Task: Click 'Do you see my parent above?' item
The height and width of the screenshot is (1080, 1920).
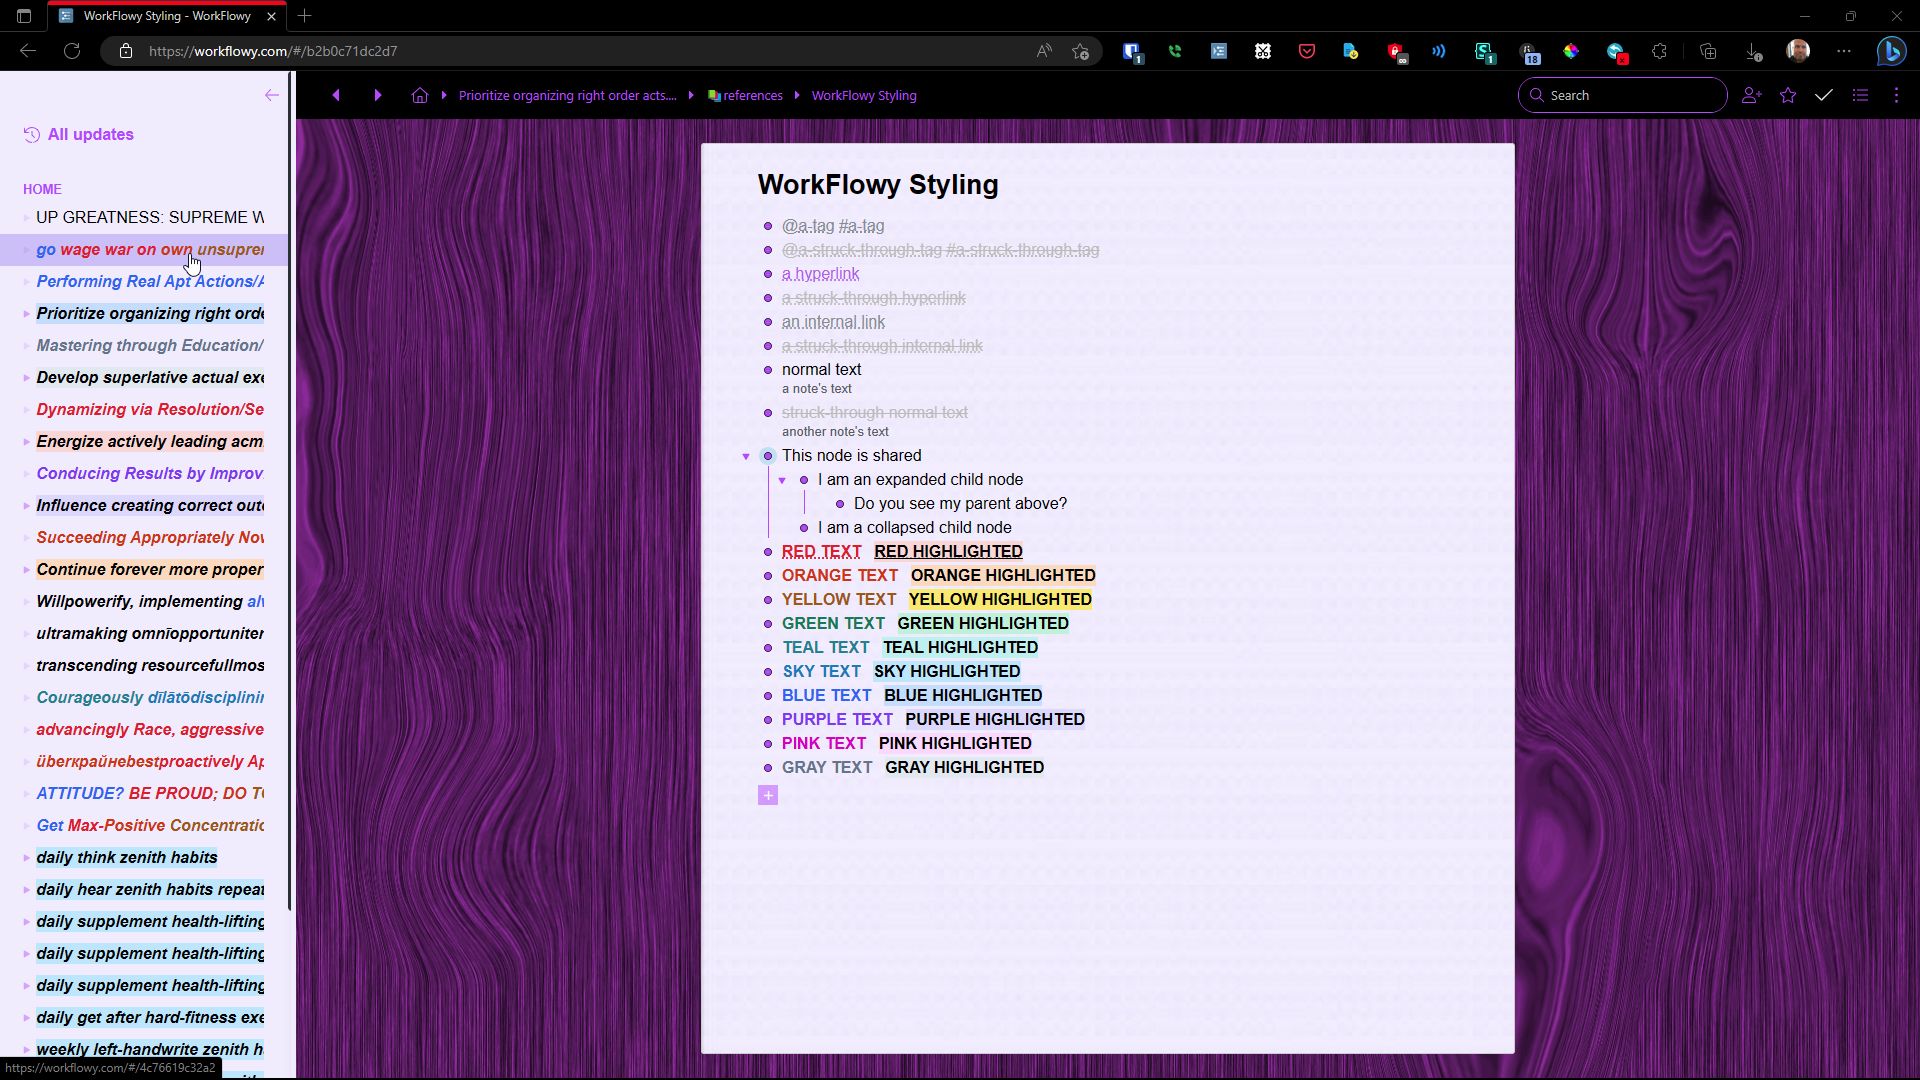Action: [960, 504]
